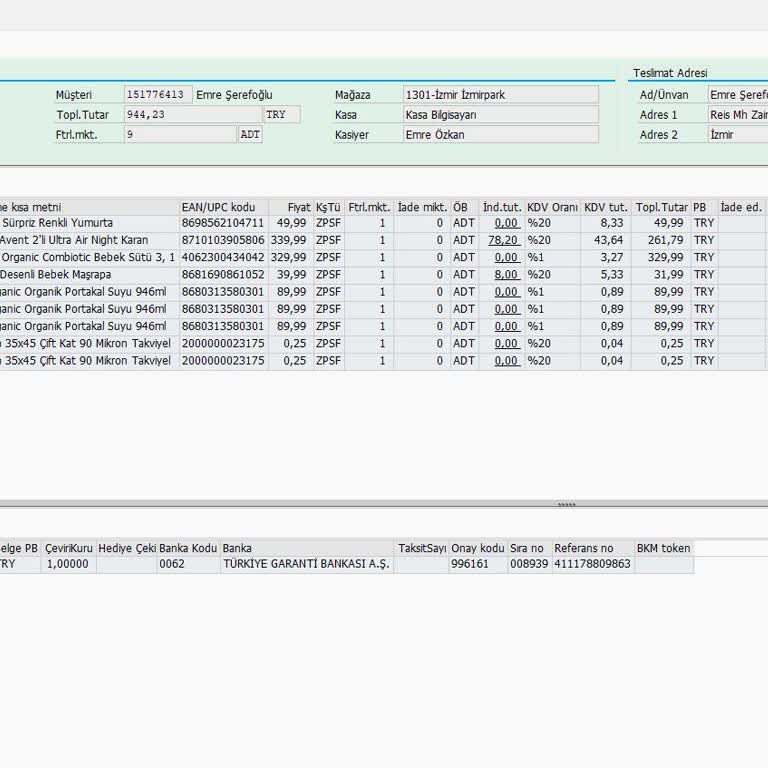This screenshot has width=768, height=768.
Task: Click the Onay kodu column header
Action: tap(478, 548)
